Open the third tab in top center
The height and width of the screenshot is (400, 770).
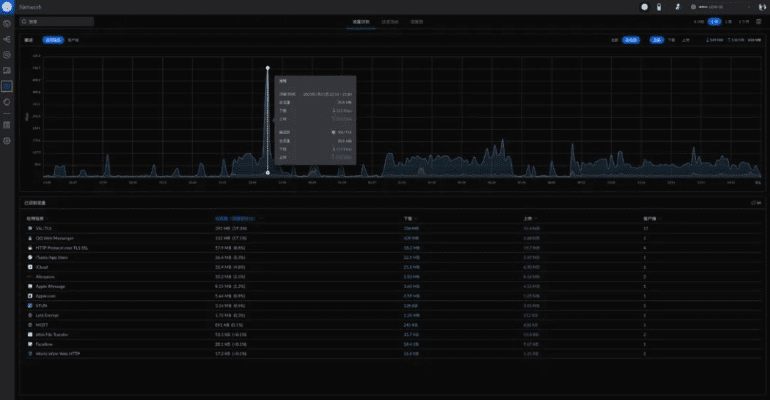pyautogui.click(x=416, y=20)
